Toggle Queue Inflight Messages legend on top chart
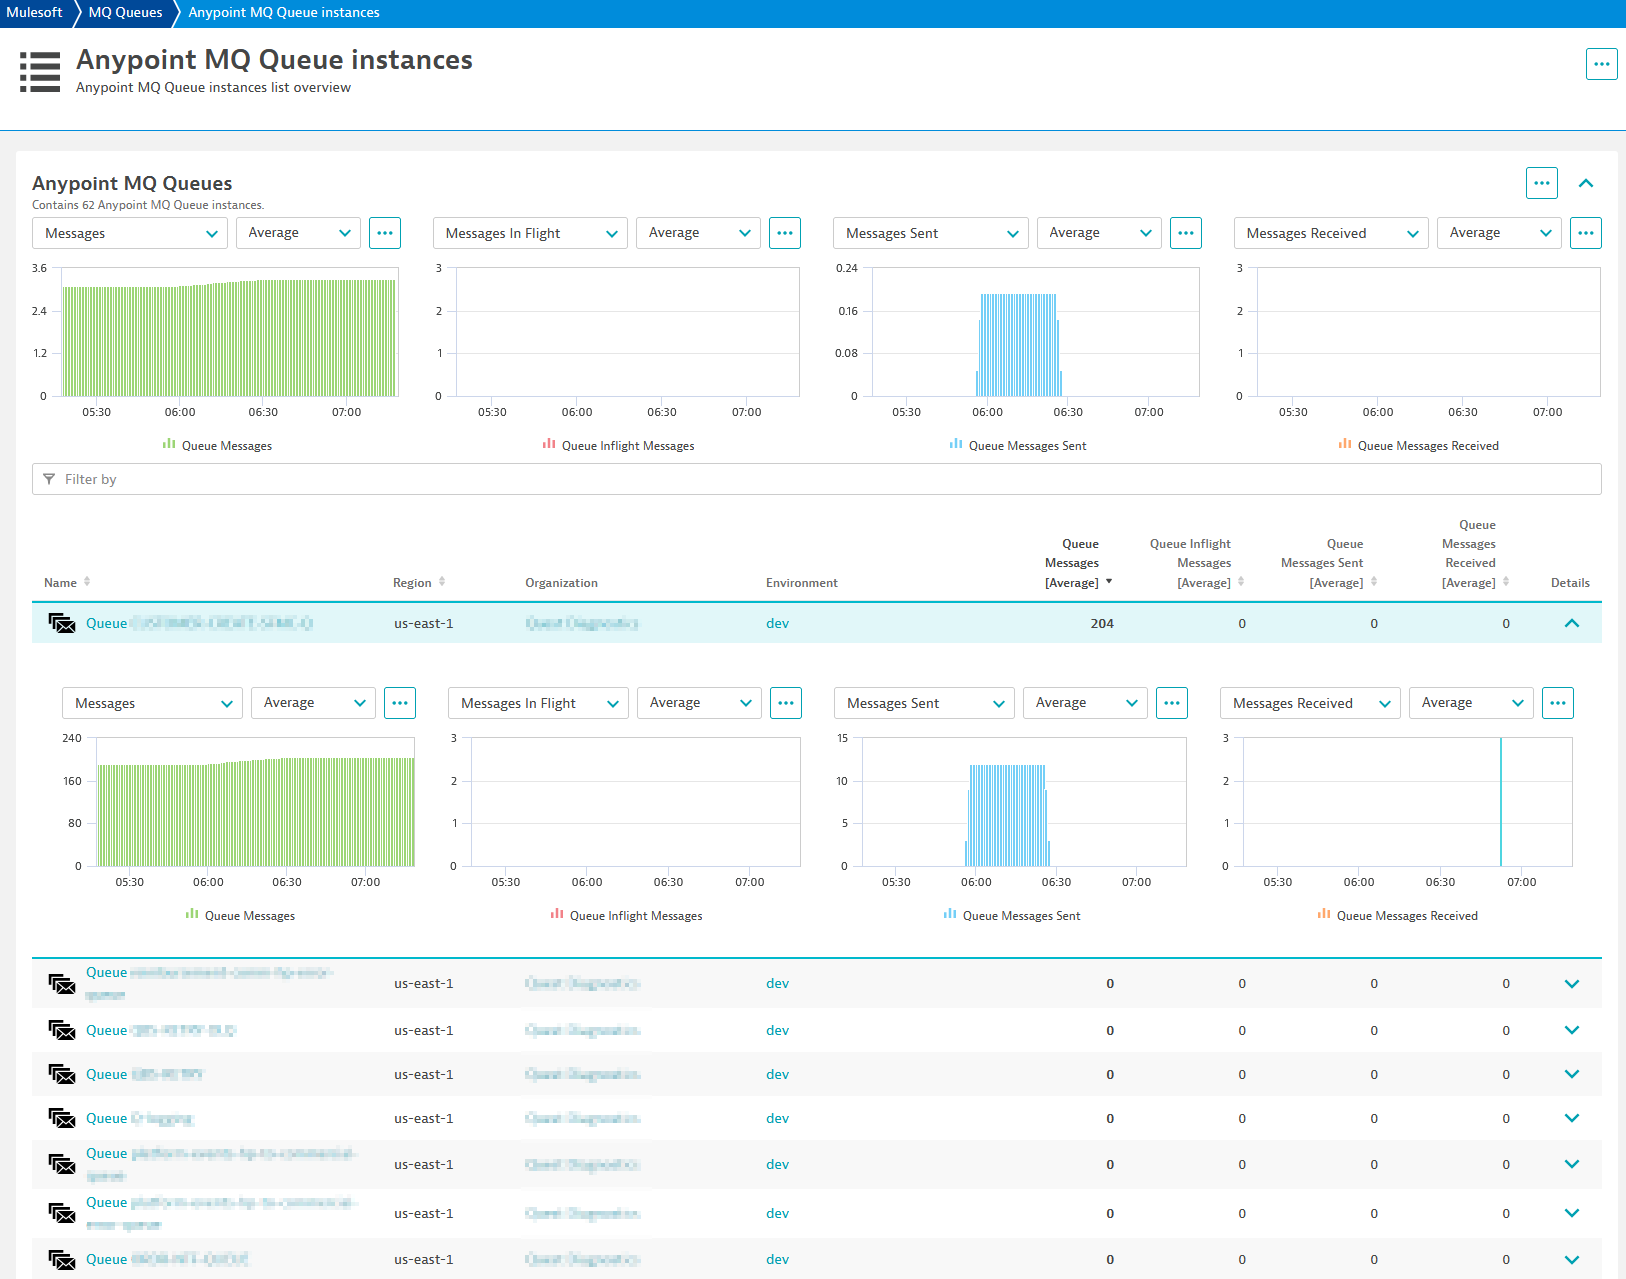 618,446
